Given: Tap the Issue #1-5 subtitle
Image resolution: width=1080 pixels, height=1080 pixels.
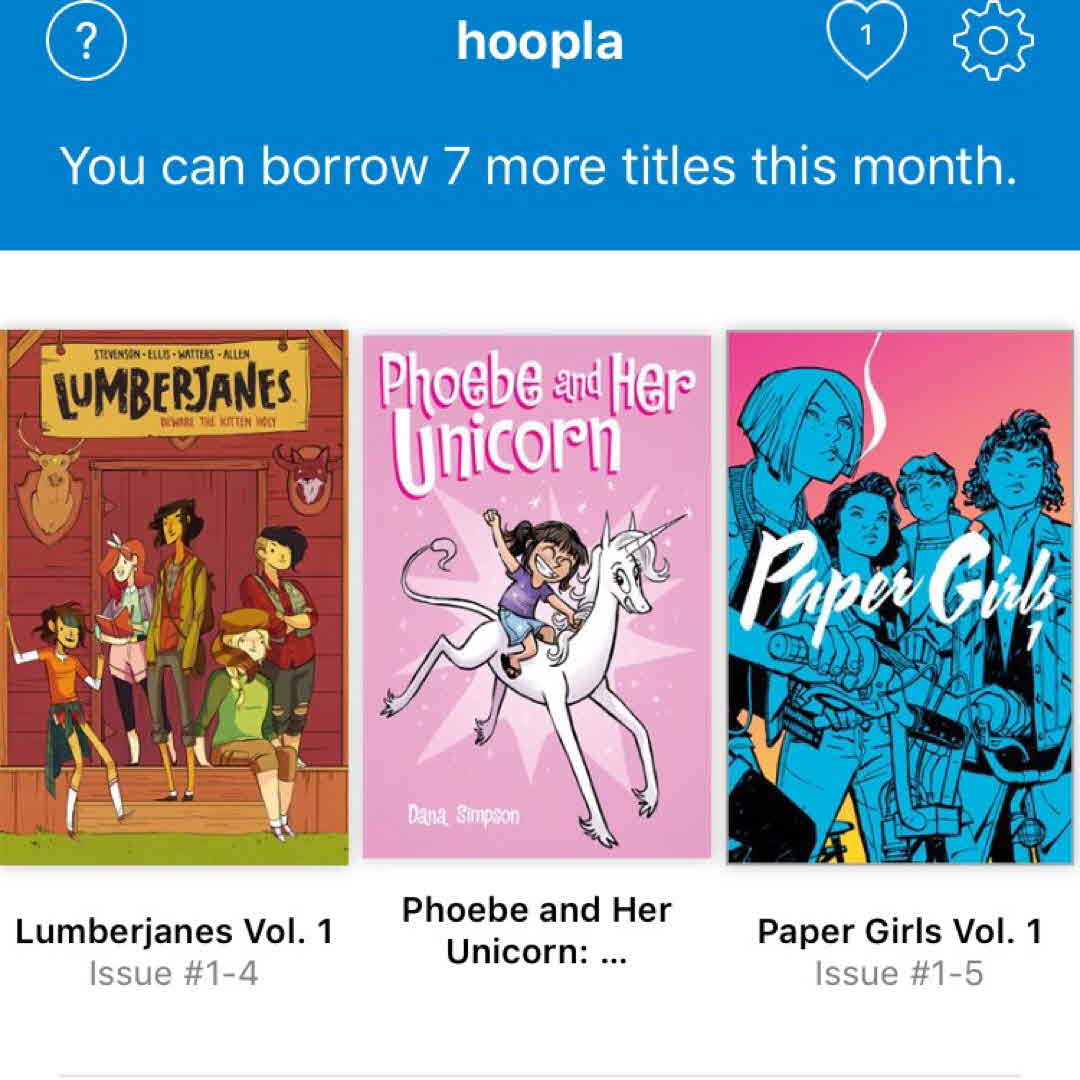Looking at the screenshot, I should click(x=899, y=974).
